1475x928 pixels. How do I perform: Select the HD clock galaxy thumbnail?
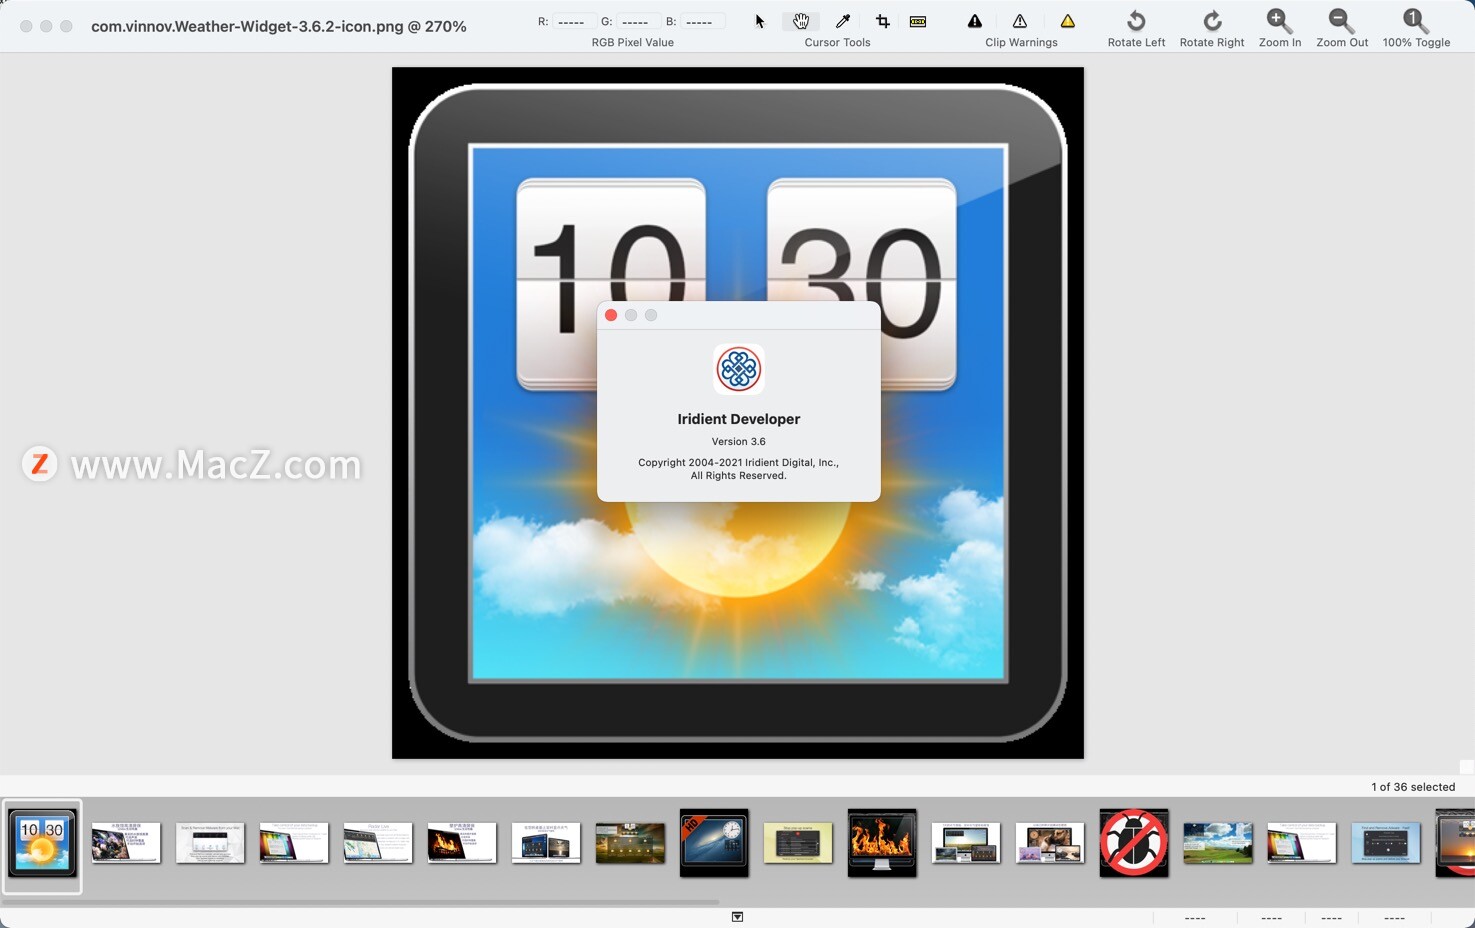pyautogui.click(x=714, y=843)
